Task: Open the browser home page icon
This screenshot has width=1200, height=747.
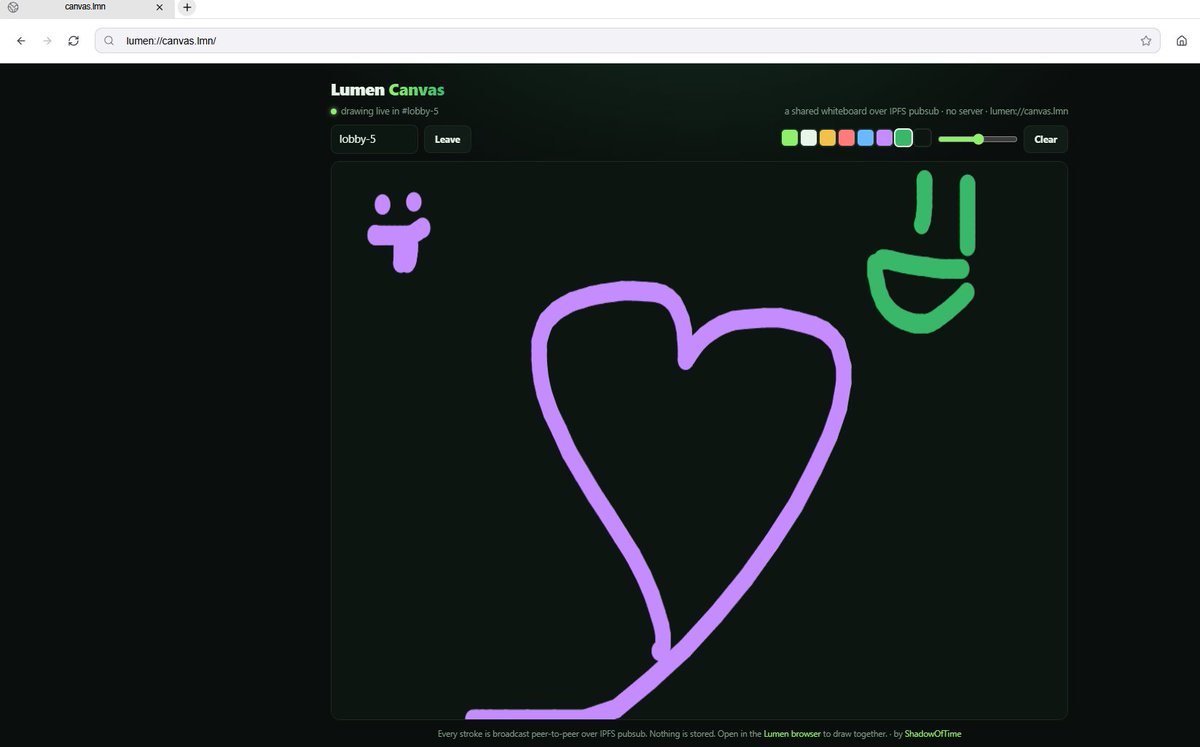Action: click(1182, 41)
